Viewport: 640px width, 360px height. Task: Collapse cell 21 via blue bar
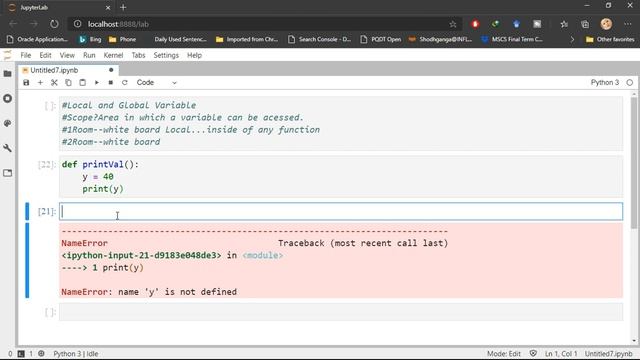click(x=27, y=211)
